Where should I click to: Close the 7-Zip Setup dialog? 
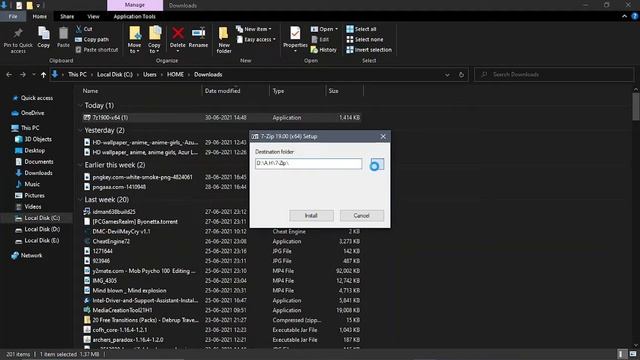(383, 137)
